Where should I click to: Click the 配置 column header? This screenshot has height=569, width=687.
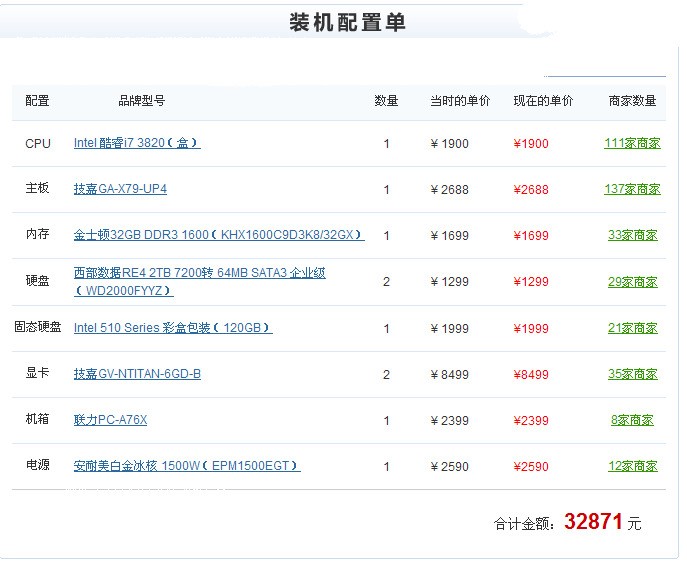click(37, 101)
